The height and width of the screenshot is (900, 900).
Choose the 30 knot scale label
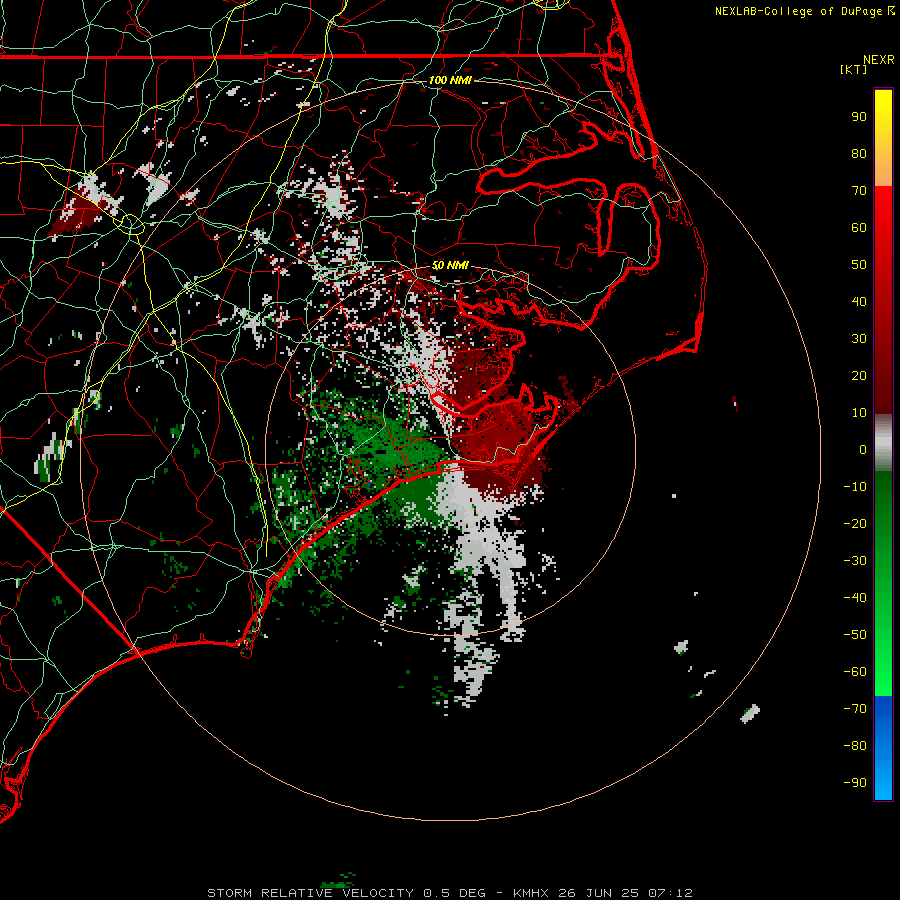(x=859, y=339)
